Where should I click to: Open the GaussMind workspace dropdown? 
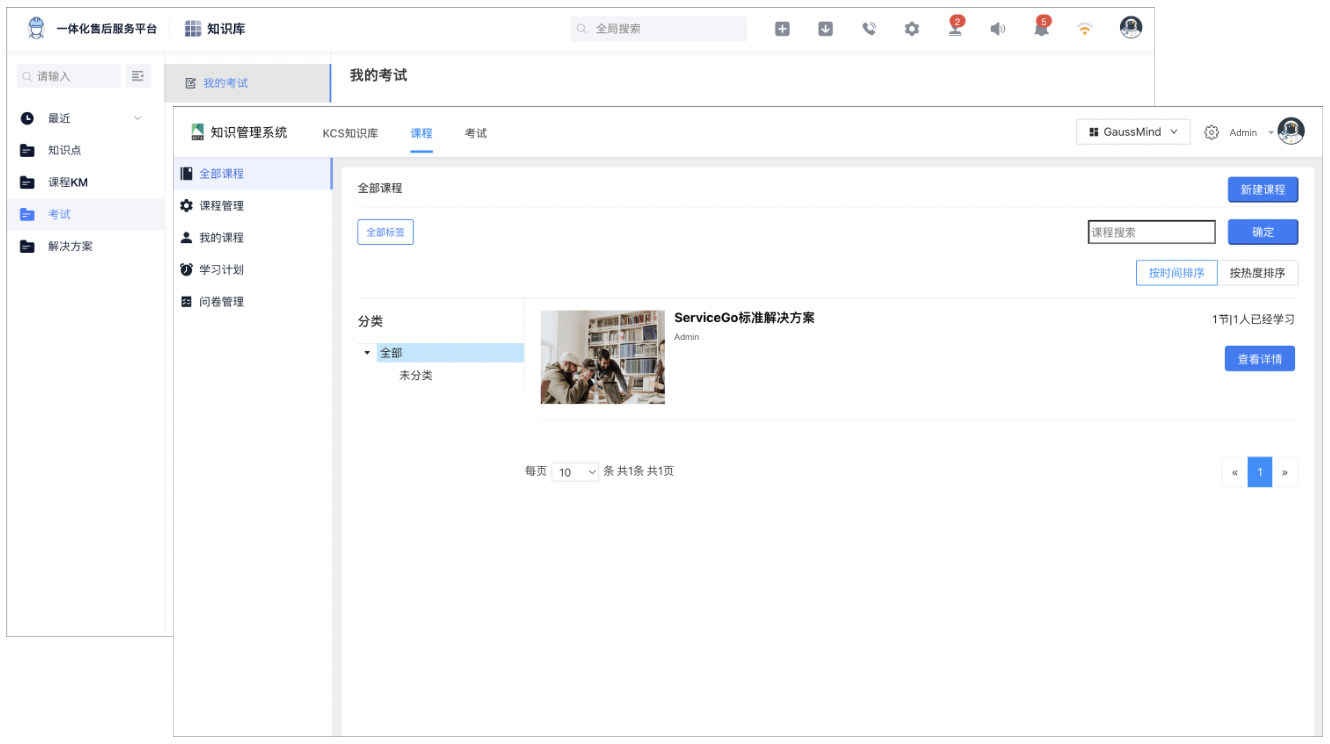(x=1133, y=131)
